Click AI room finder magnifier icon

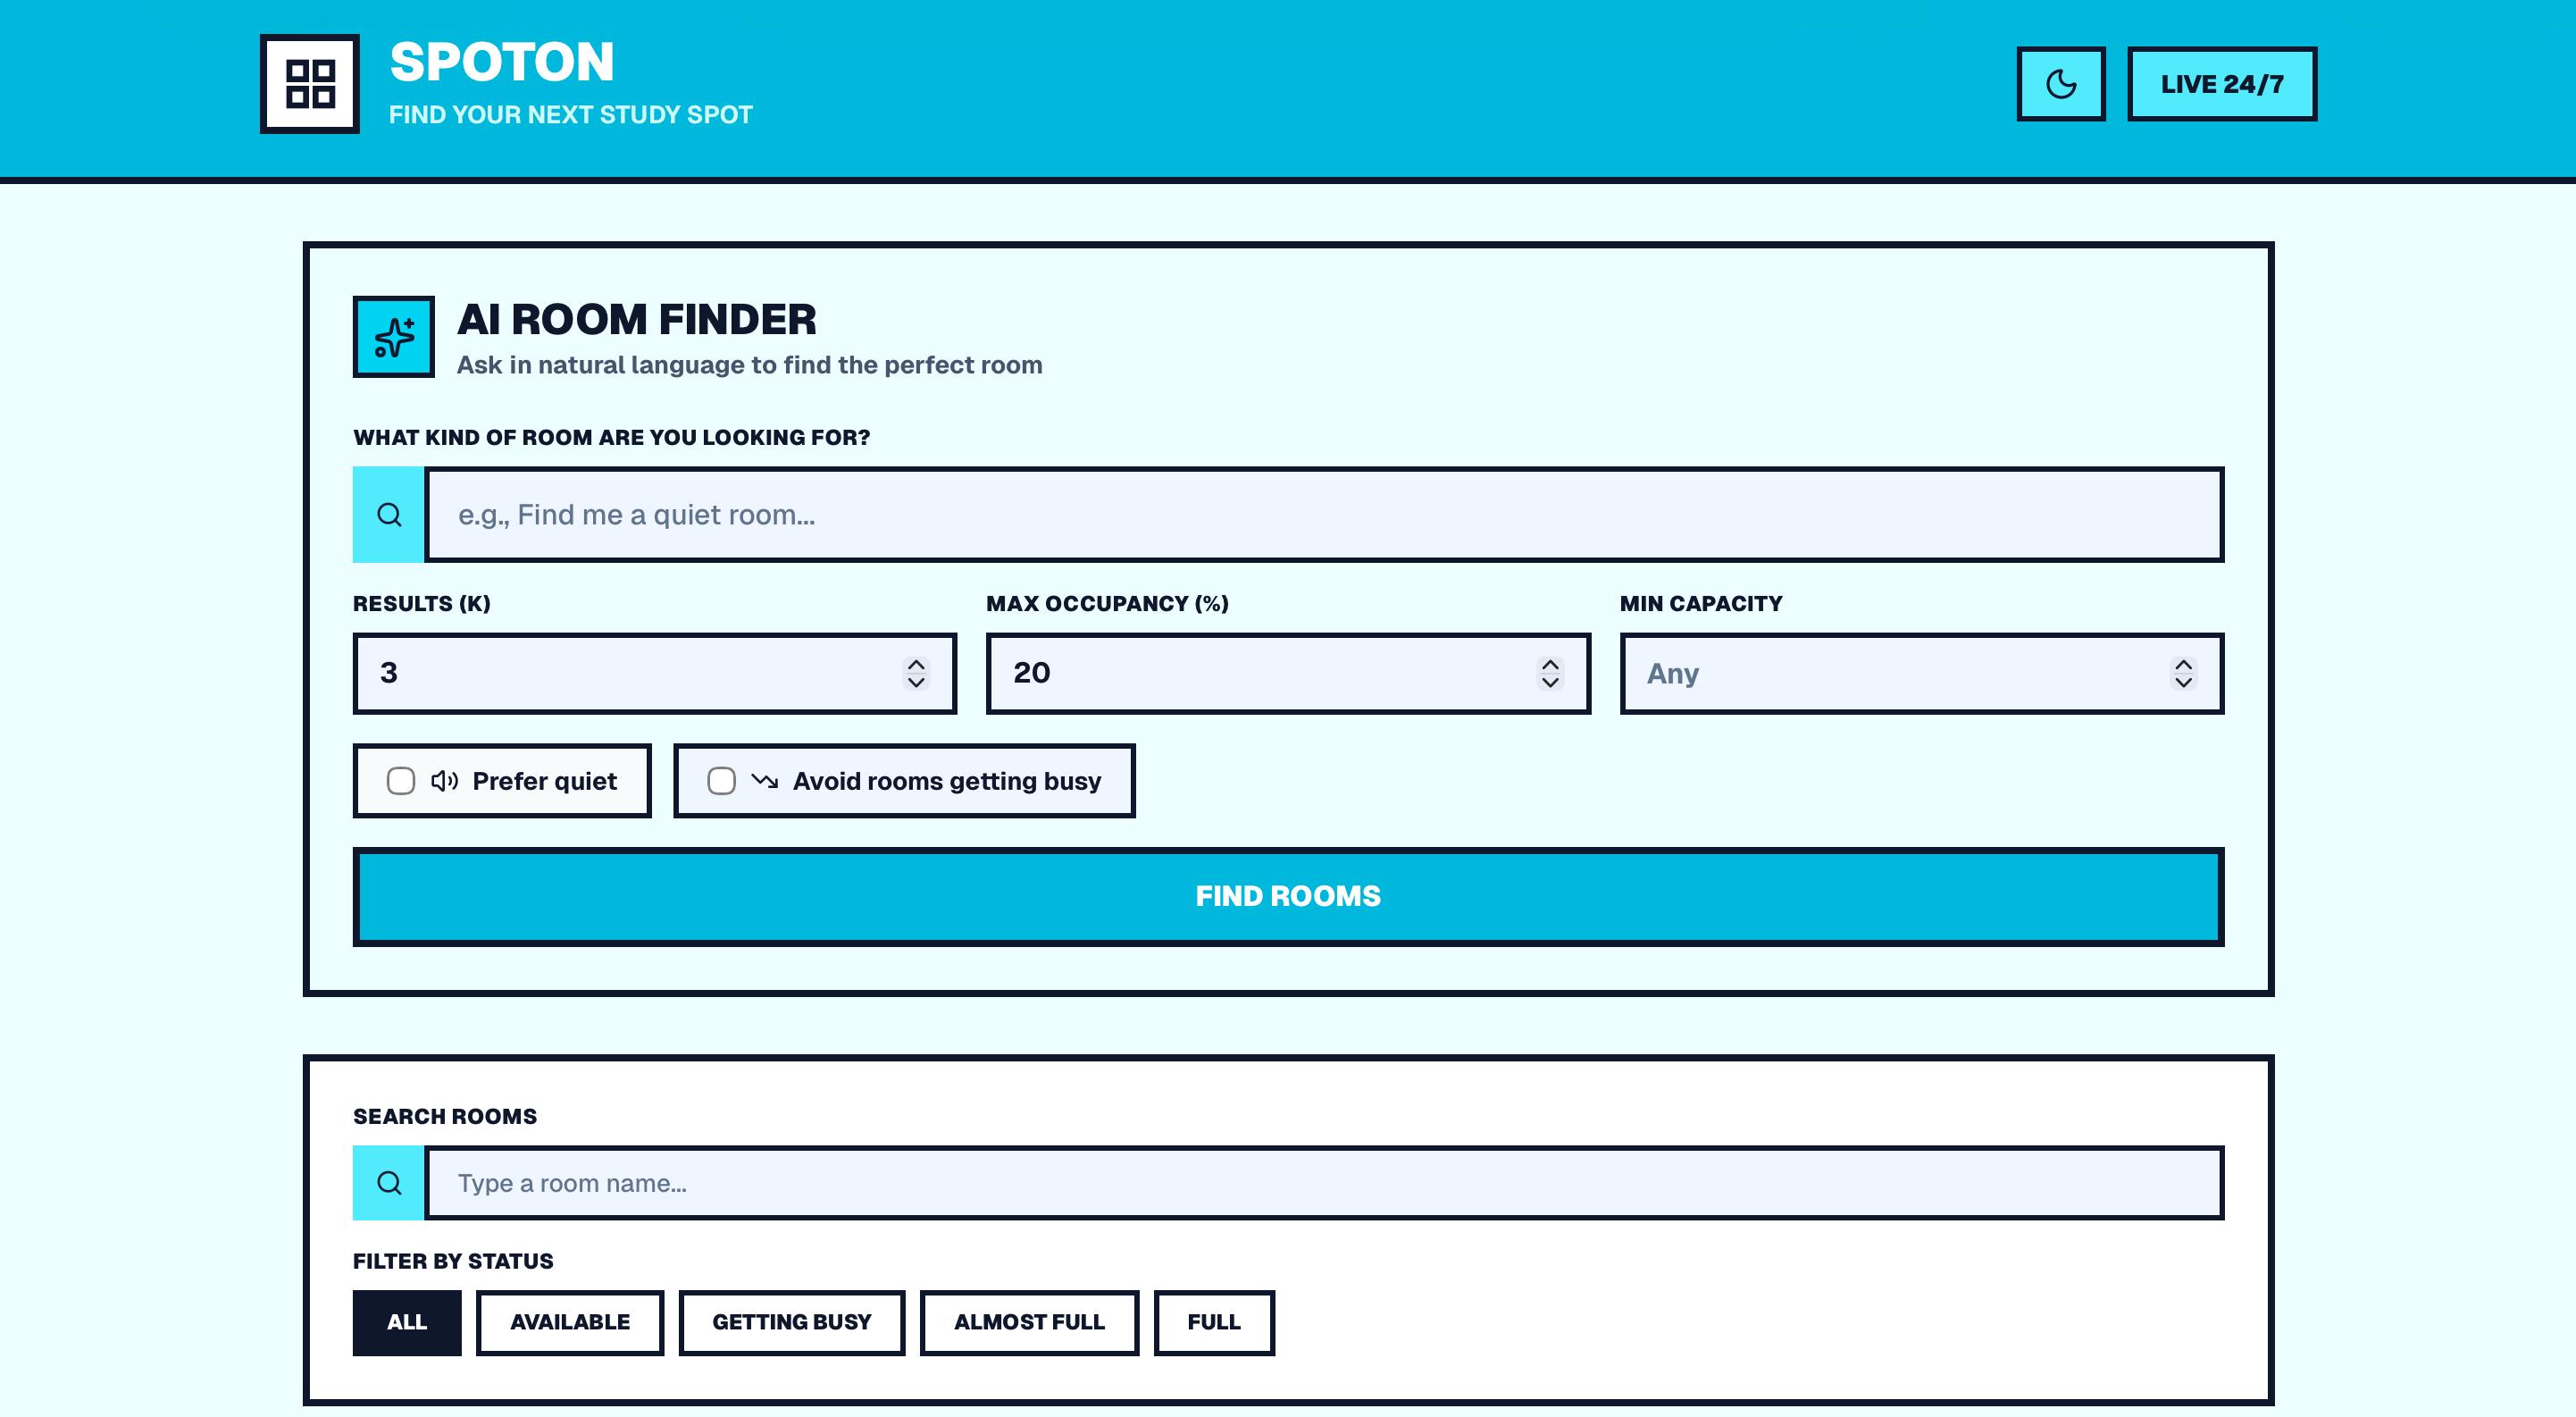[389, 515]
